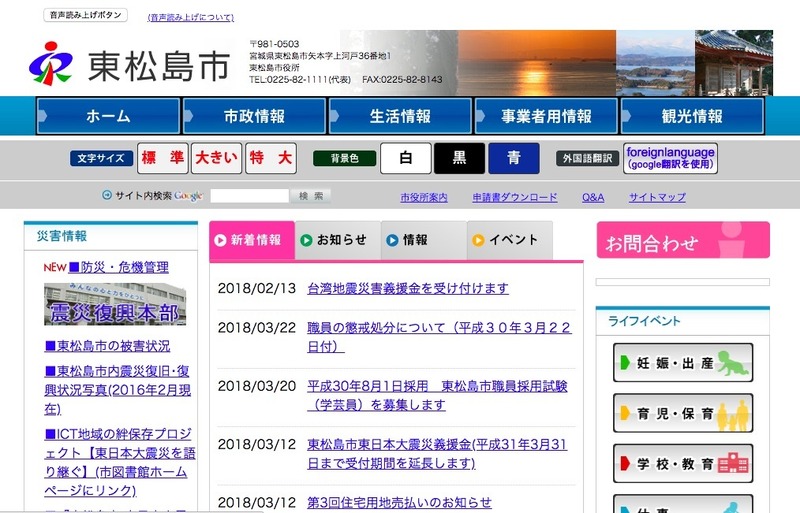Viewport: 800px width, 513px height.
Task: Switch to the お知らせ tab
Action: click(x=336, y=240)
